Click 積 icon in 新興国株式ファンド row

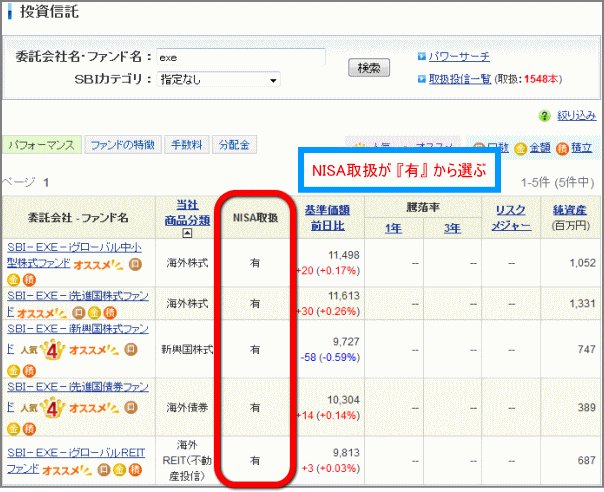pyautogui.click(x=29, y=371)
